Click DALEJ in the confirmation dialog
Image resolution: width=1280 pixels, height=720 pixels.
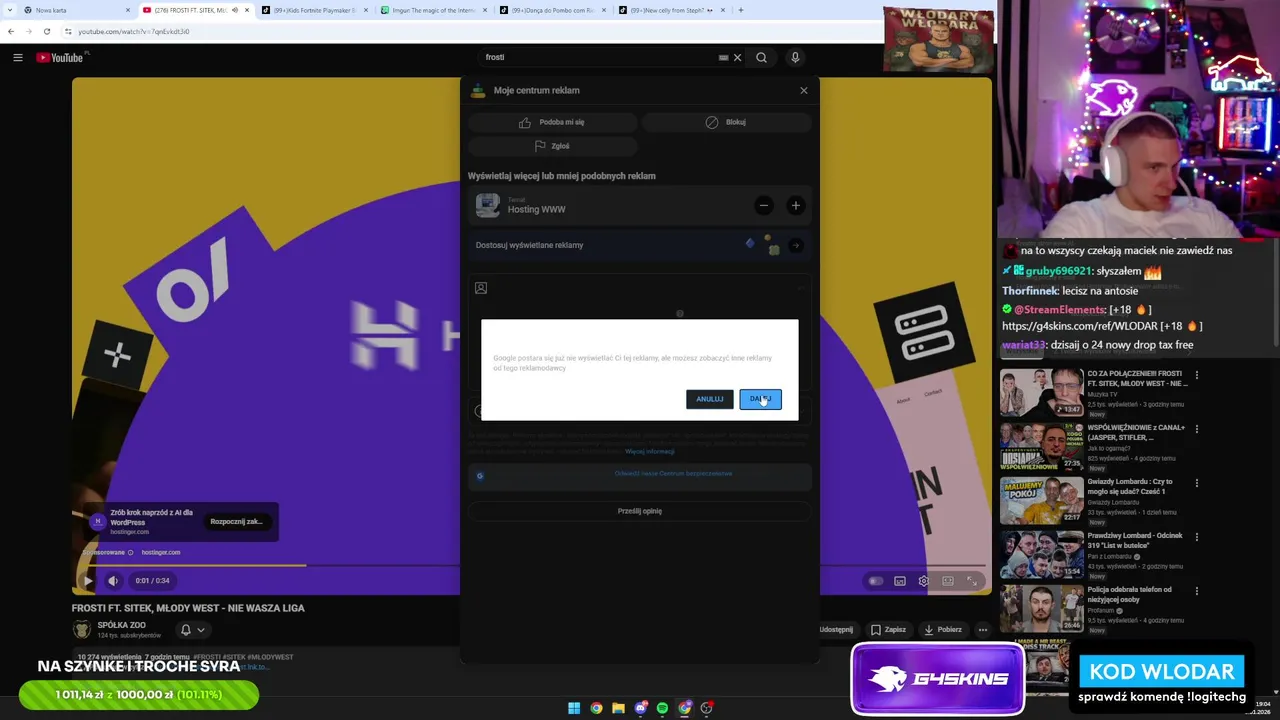[760, 399]
